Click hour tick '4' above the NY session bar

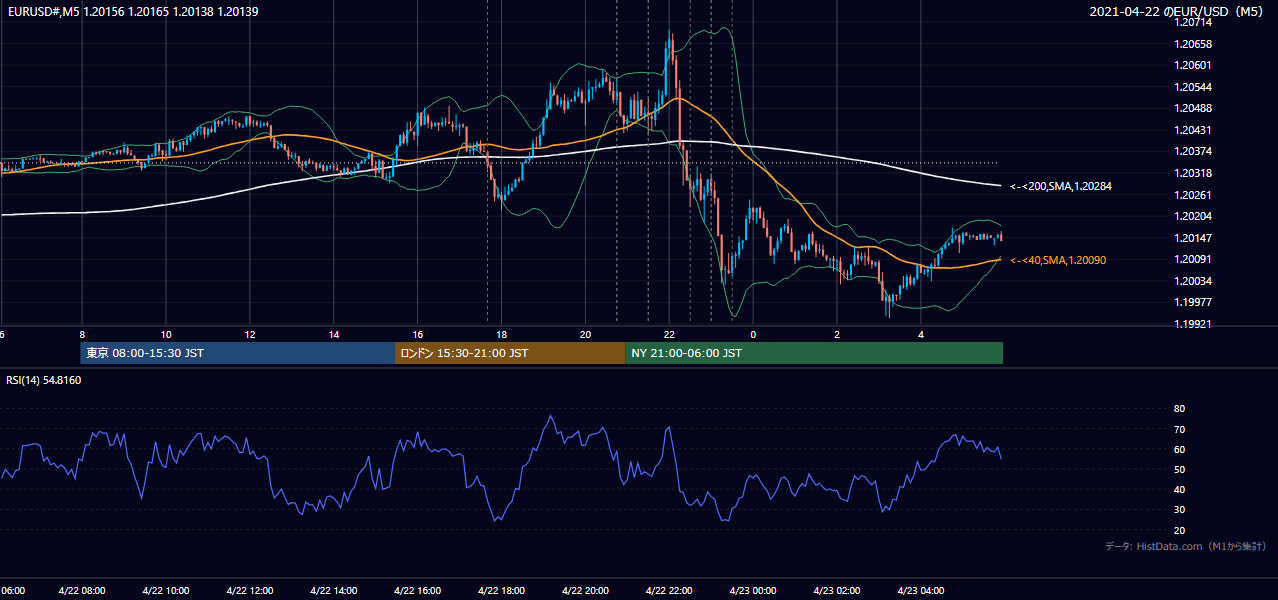point(921,335)
